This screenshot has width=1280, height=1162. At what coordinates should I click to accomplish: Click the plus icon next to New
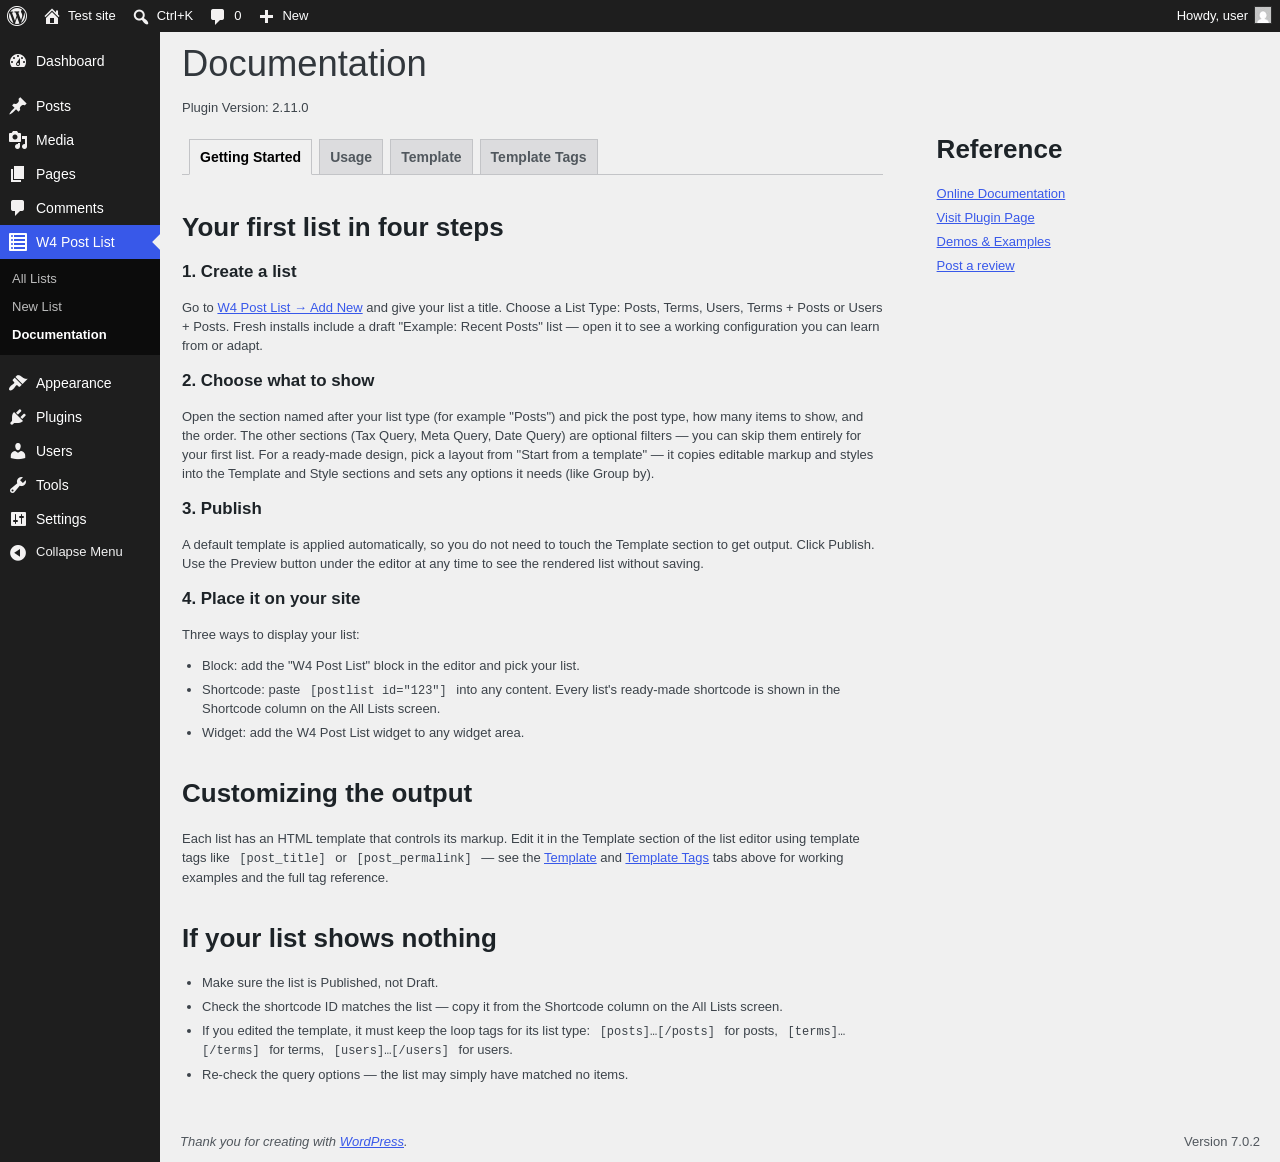pos(266,16)
